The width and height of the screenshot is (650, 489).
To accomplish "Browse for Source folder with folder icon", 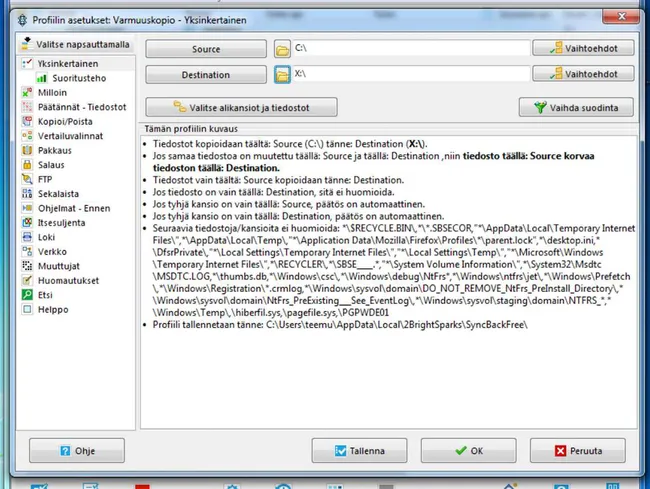I will point(282,49).
